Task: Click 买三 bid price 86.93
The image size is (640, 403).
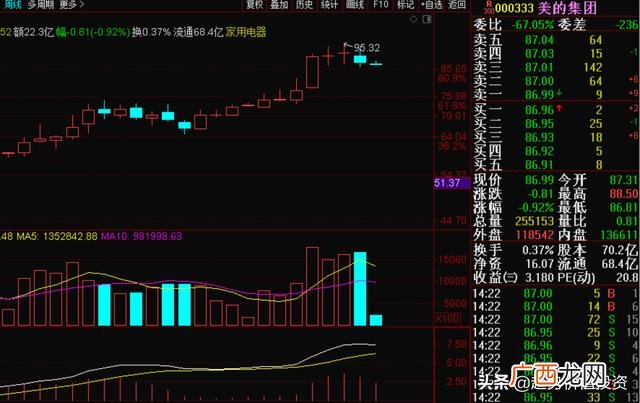Action: coord(539,137)
